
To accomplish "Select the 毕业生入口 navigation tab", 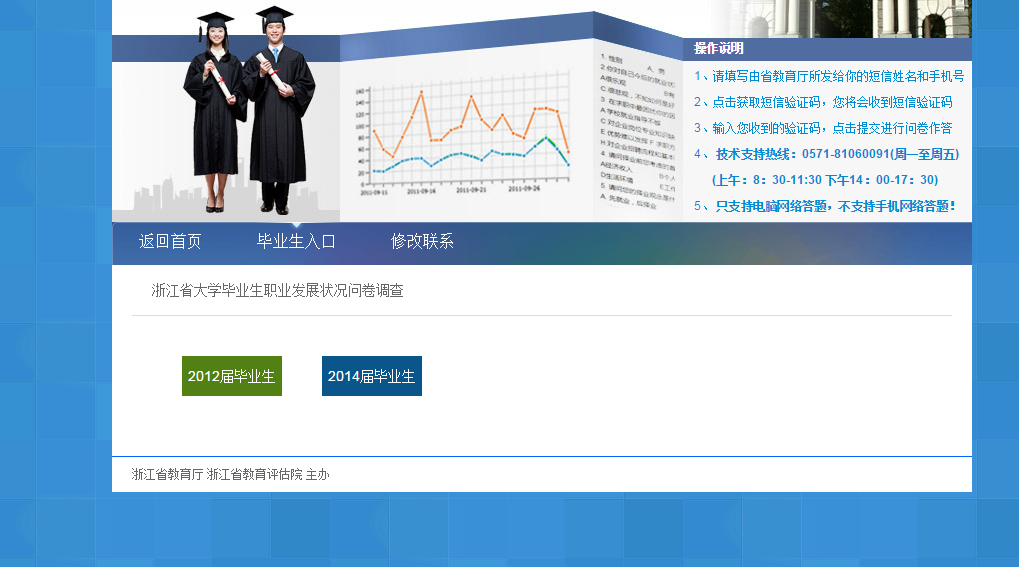I will point(296,241).
